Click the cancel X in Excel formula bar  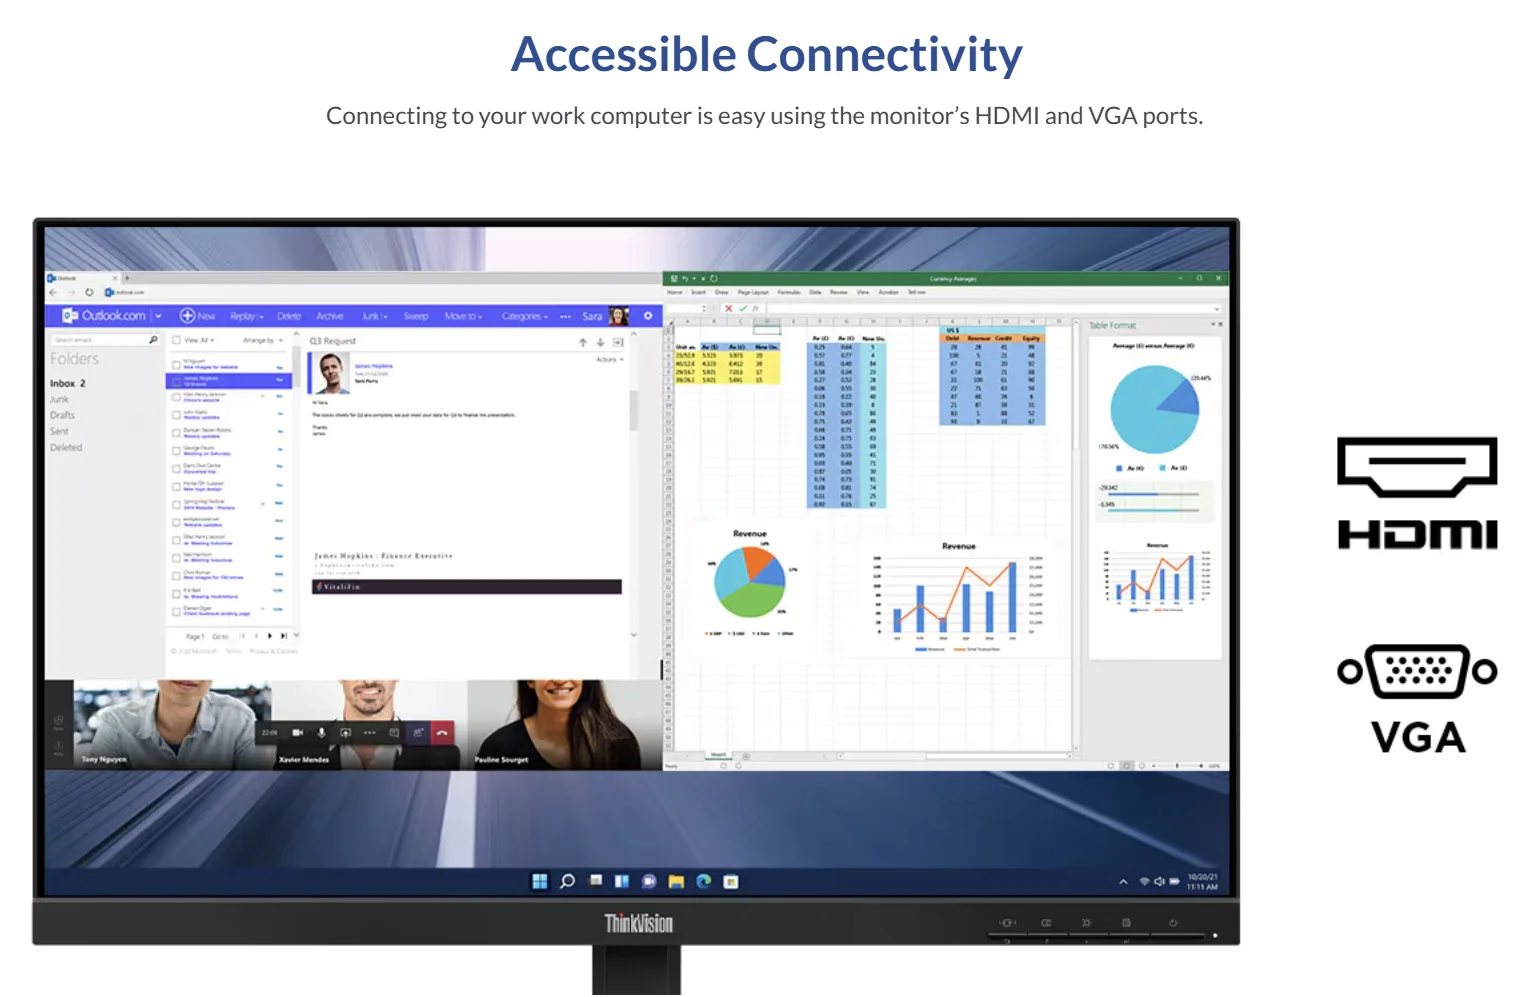728,308
